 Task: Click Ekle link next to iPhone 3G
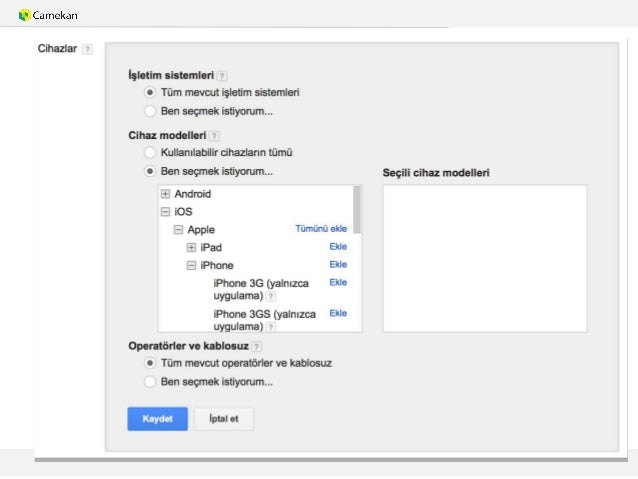click(x=338, y=282)
